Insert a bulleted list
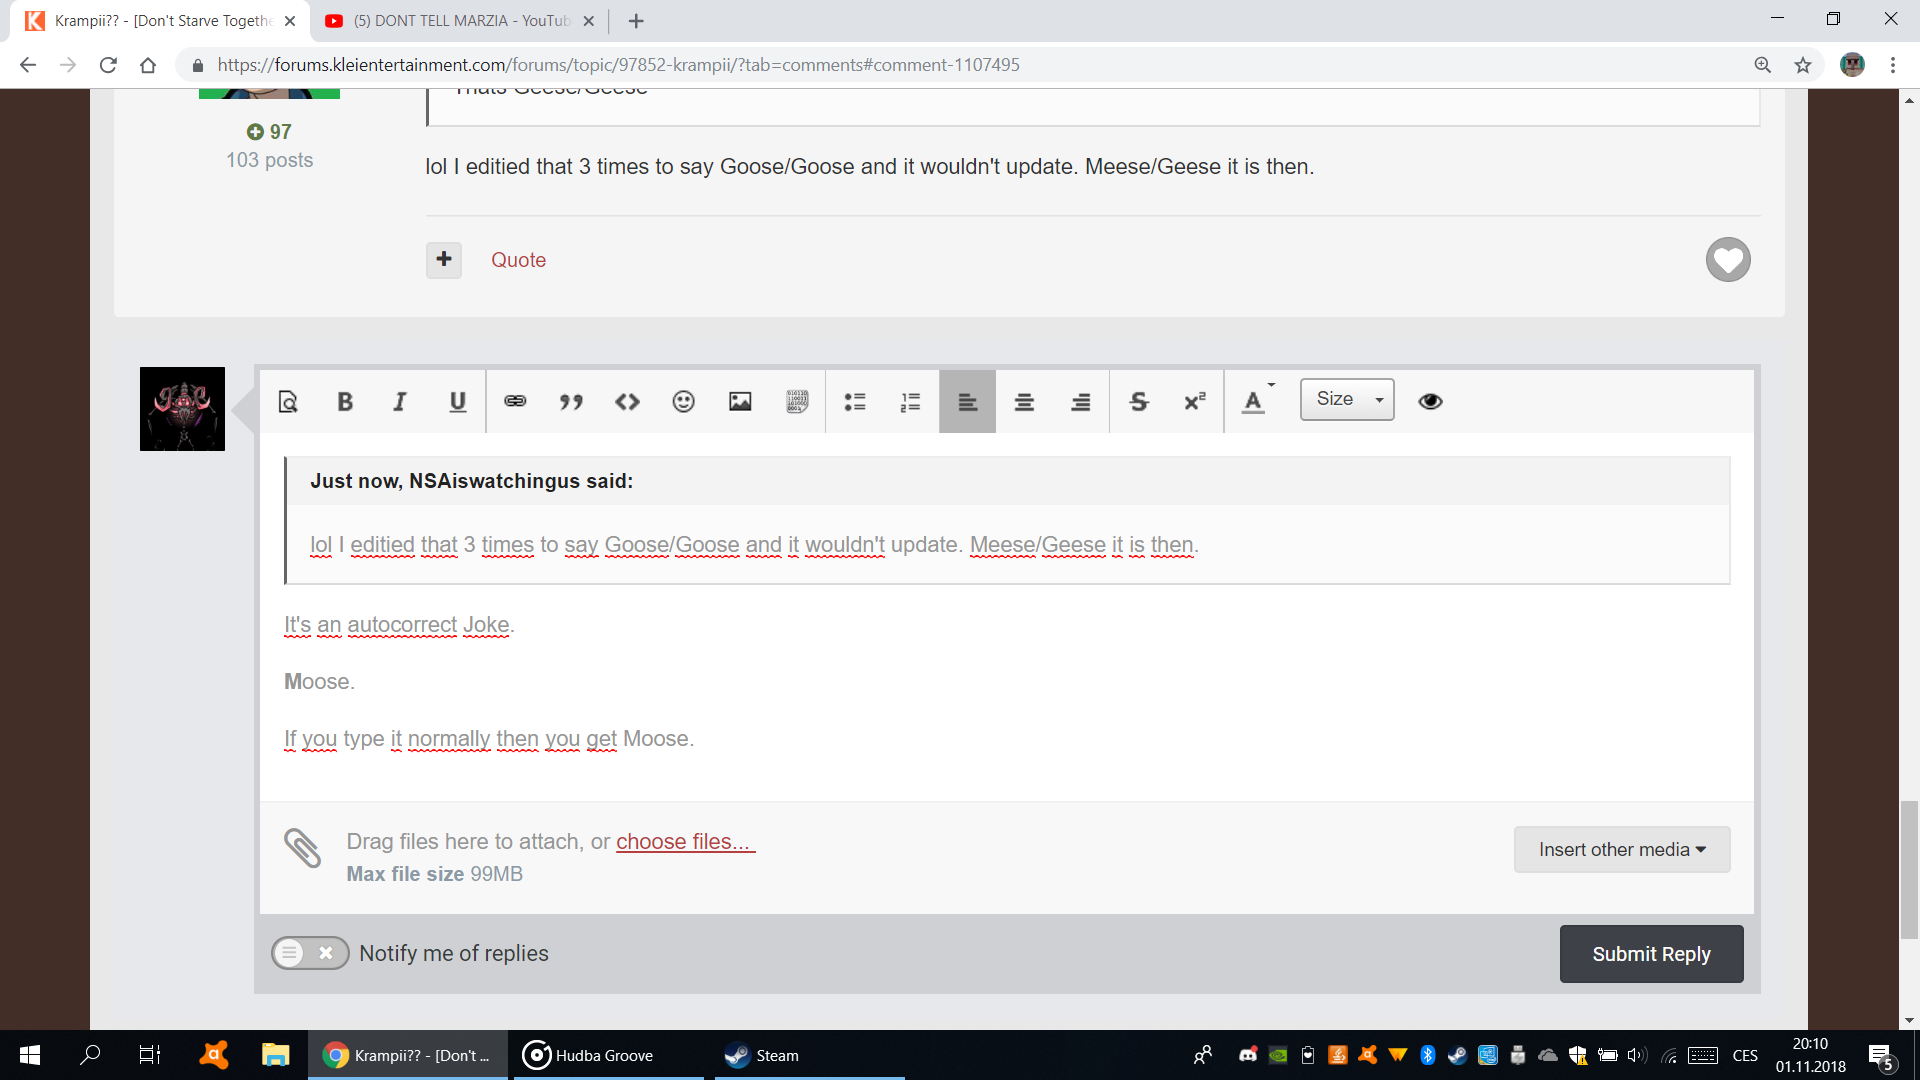The image size is (1920, 1080). 855,401
